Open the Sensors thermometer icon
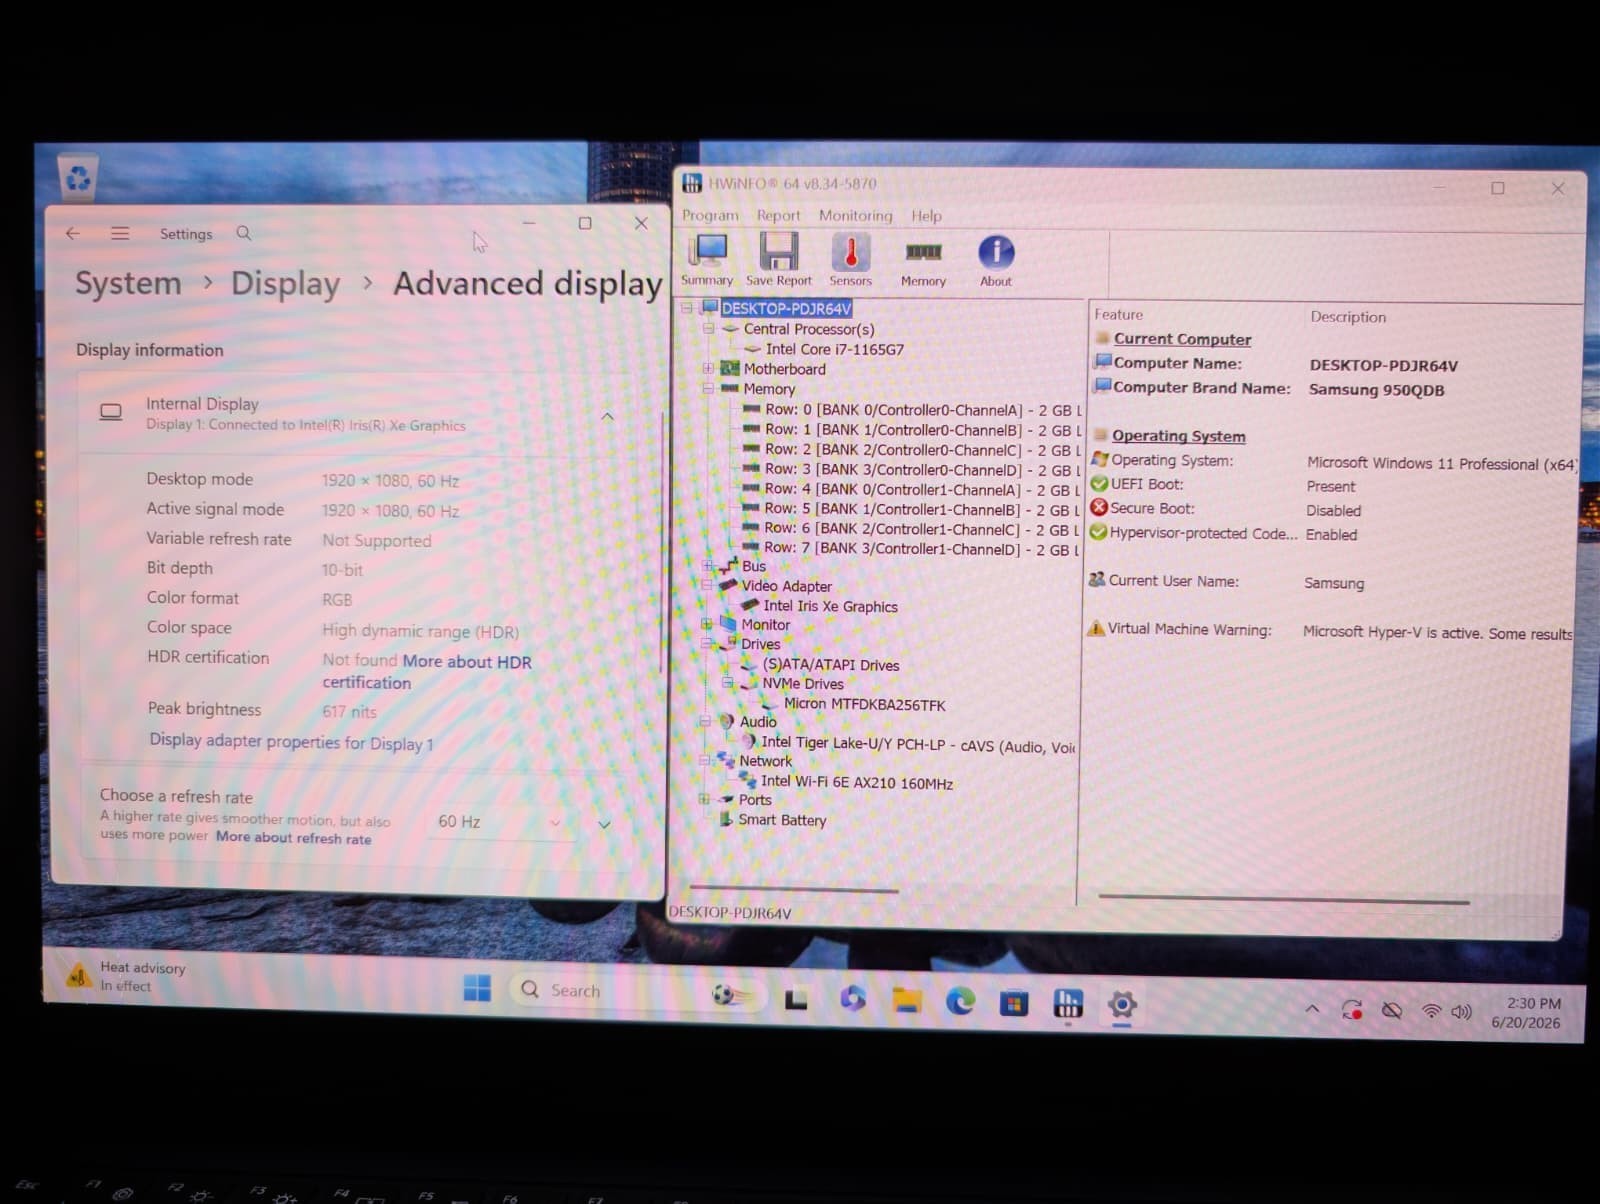This screenshot has height=1204, width=1600. click(x=851, y=260)
